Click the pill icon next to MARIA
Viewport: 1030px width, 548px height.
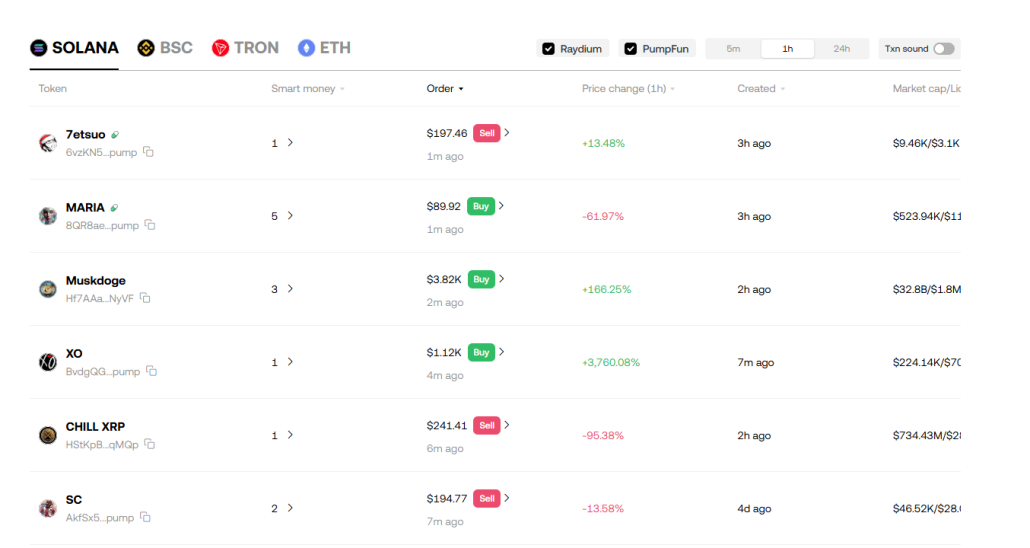pyautogui.click(x=115, y=208)
